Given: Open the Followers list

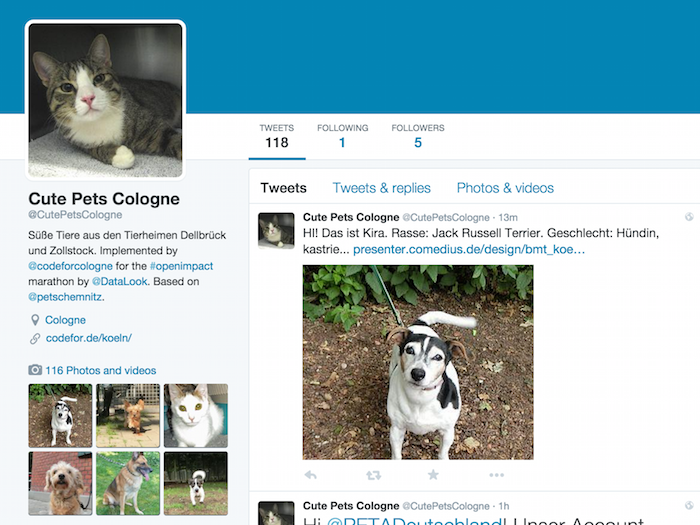Looking at the screenshot, I should click(x=418, y=136).
